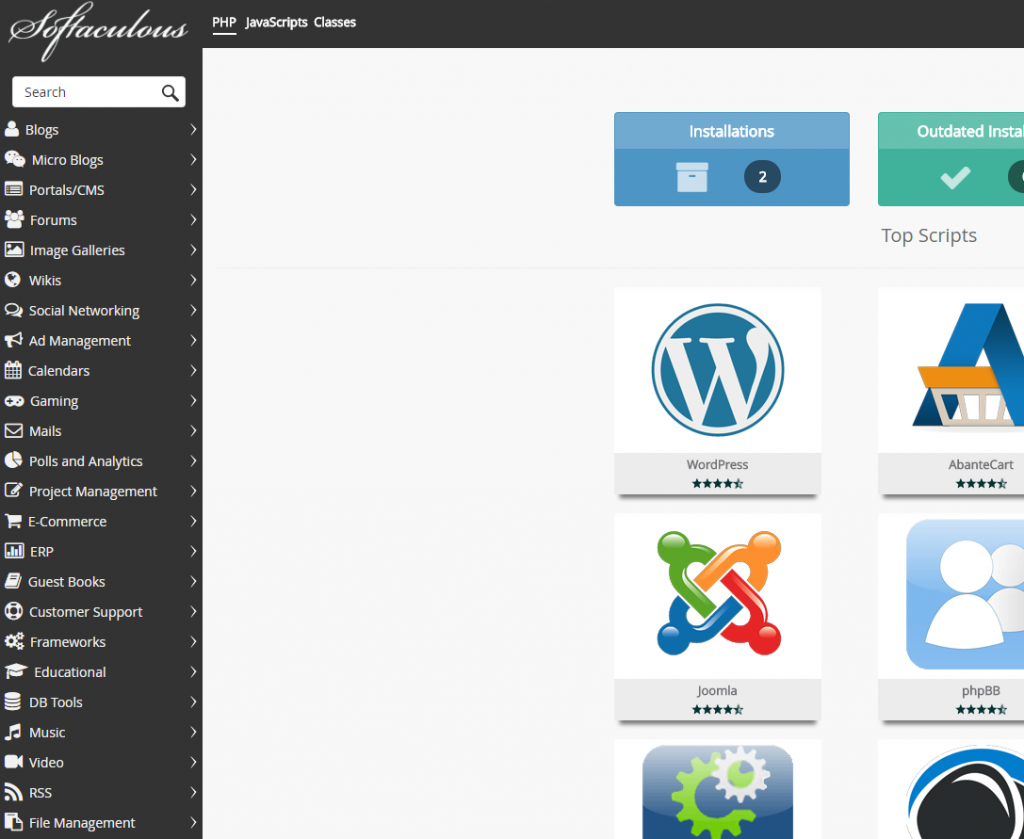
Task: Switch to the Classes tab
Action: click(334, 22)
